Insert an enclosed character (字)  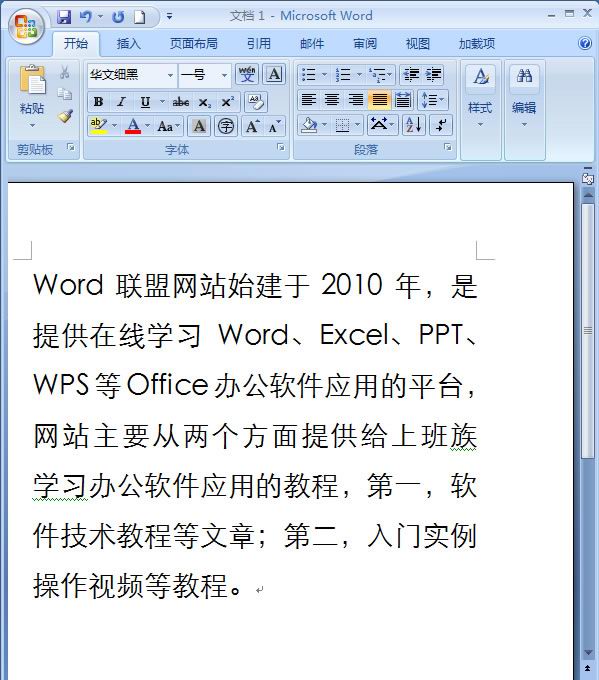click(x=226, y=126)
